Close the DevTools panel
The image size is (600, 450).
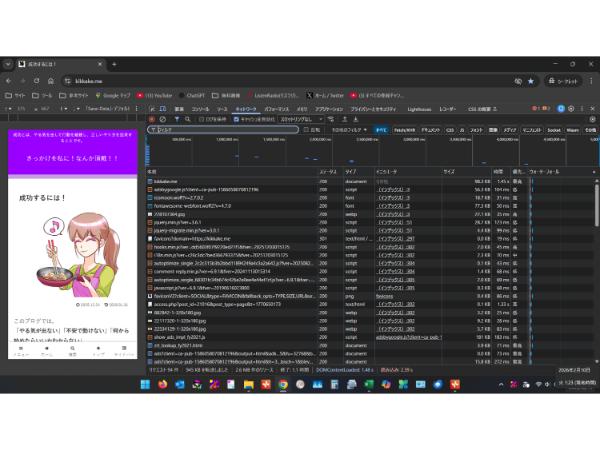593,109
